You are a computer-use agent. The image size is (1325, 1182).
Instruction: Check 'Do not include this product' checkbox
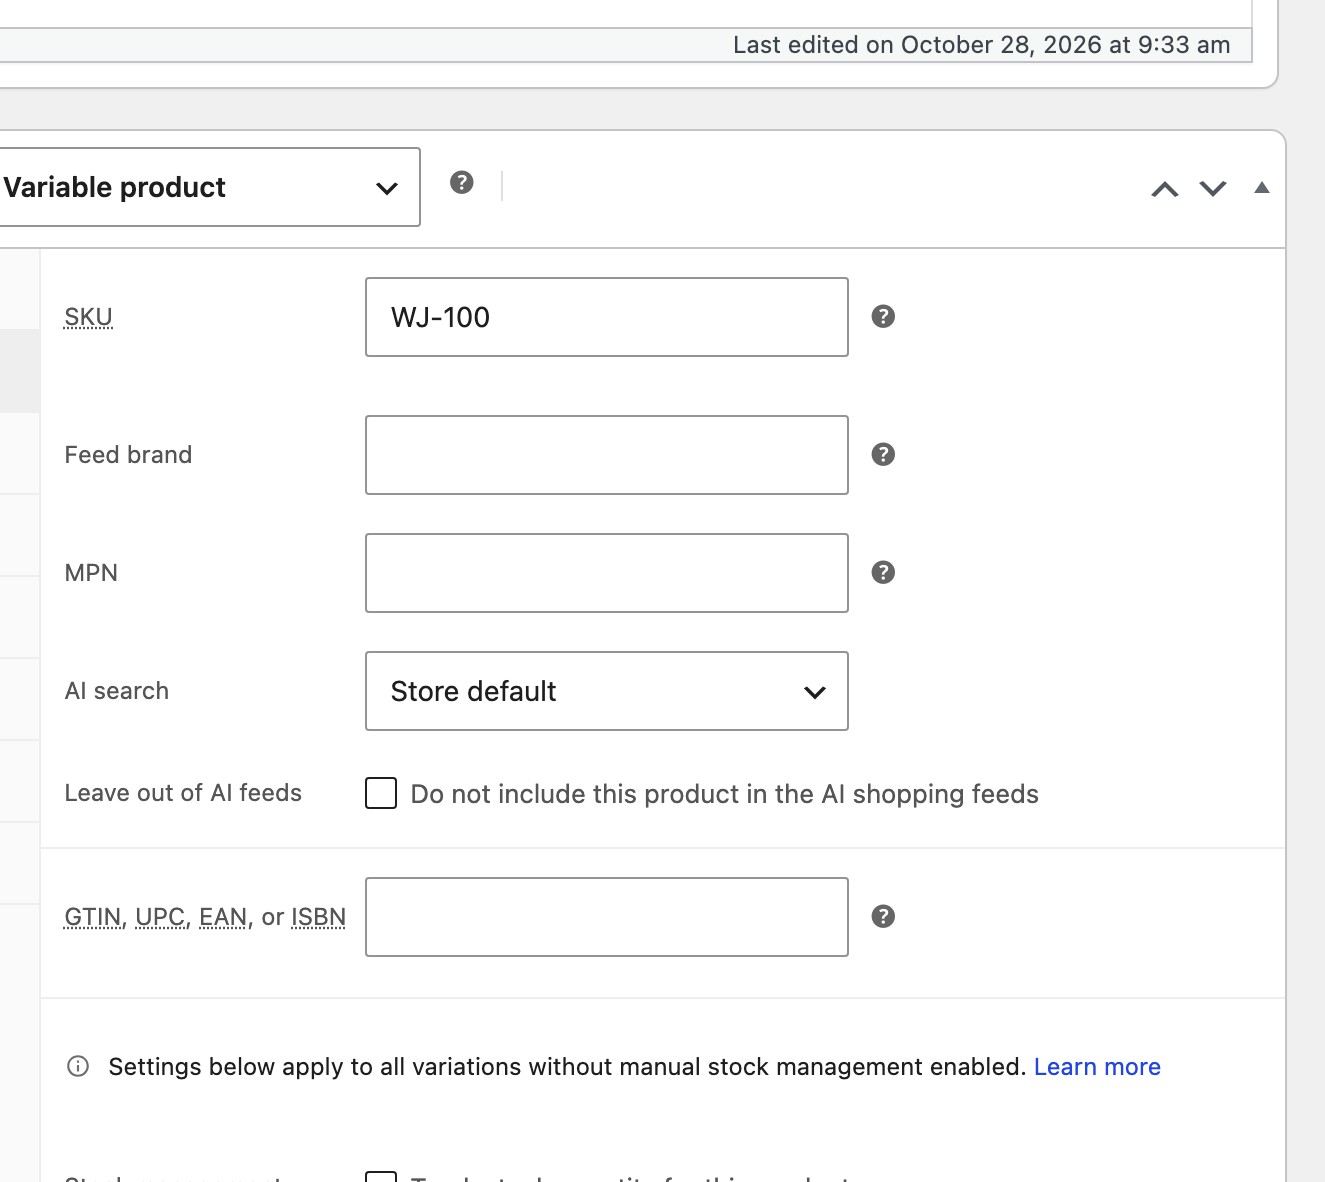pyautogui.click(x=381, y=793)
